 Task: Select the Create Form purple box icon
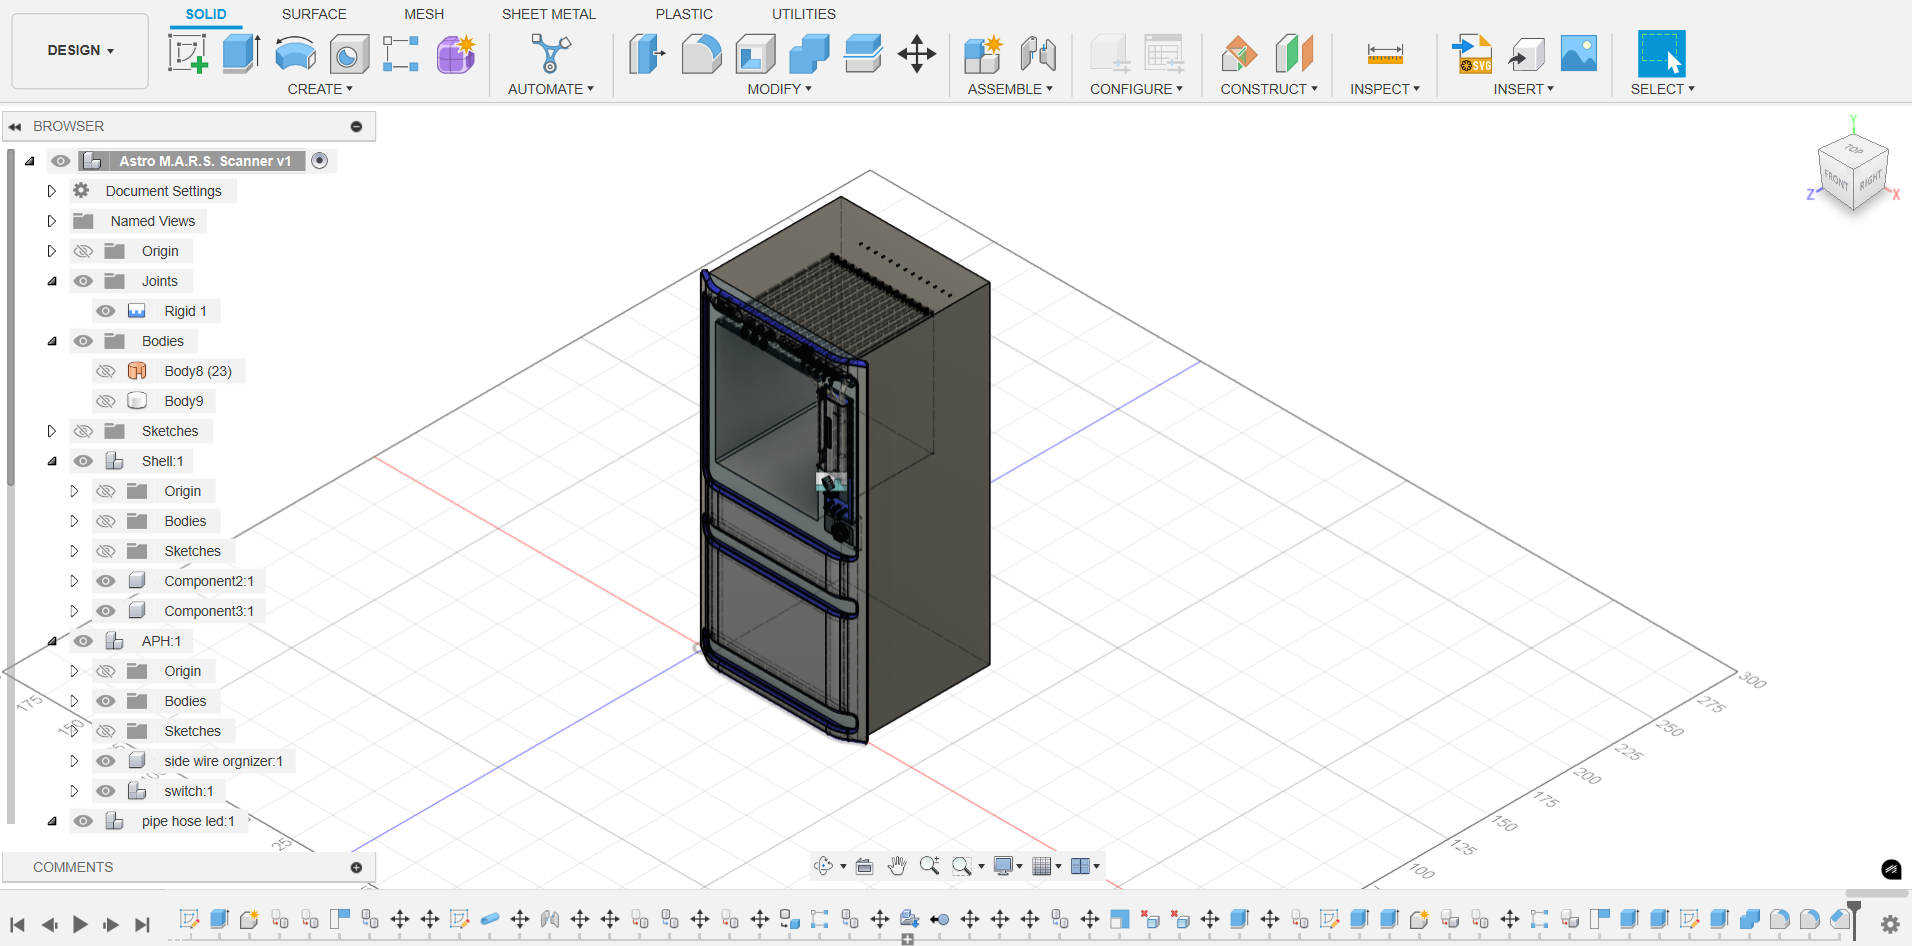(456, 54)
